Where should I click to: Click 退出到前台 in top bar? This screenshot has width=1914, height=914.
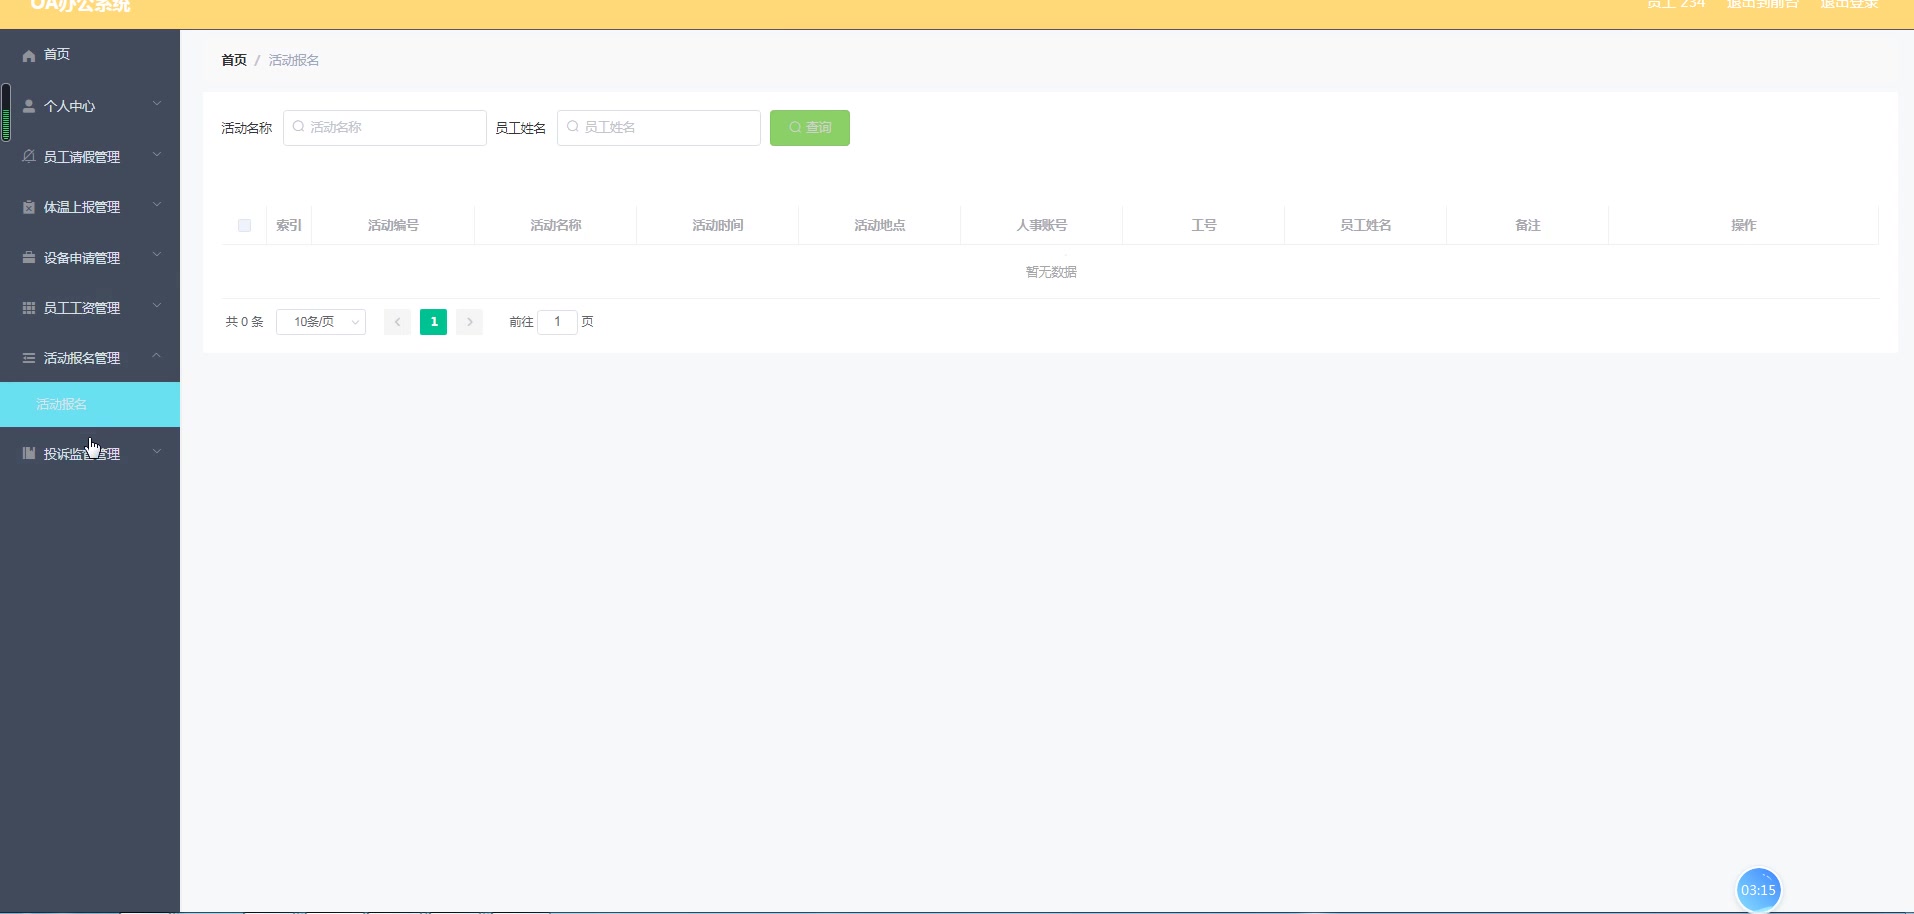1763,4
